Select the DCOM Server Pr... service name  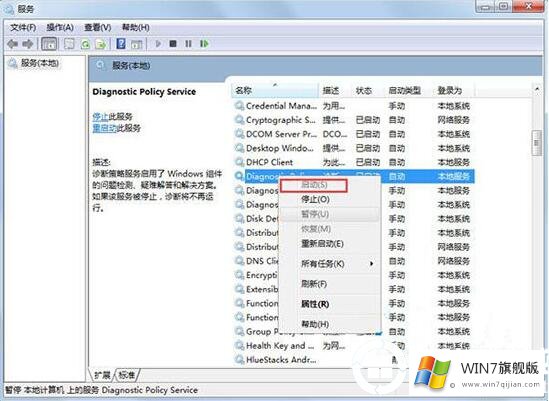point(281,134)
